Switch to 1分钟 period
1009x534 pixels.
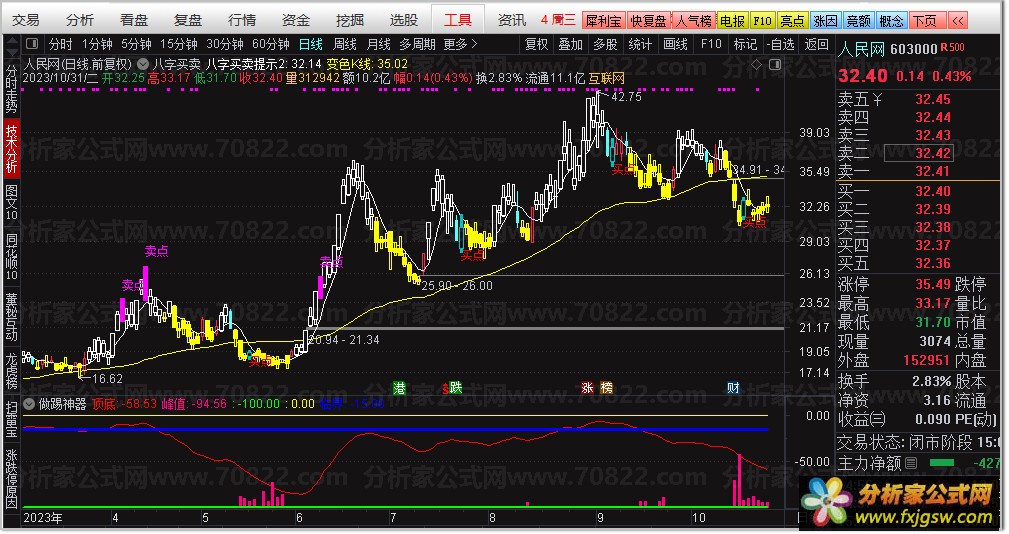[x=97, y=44]
